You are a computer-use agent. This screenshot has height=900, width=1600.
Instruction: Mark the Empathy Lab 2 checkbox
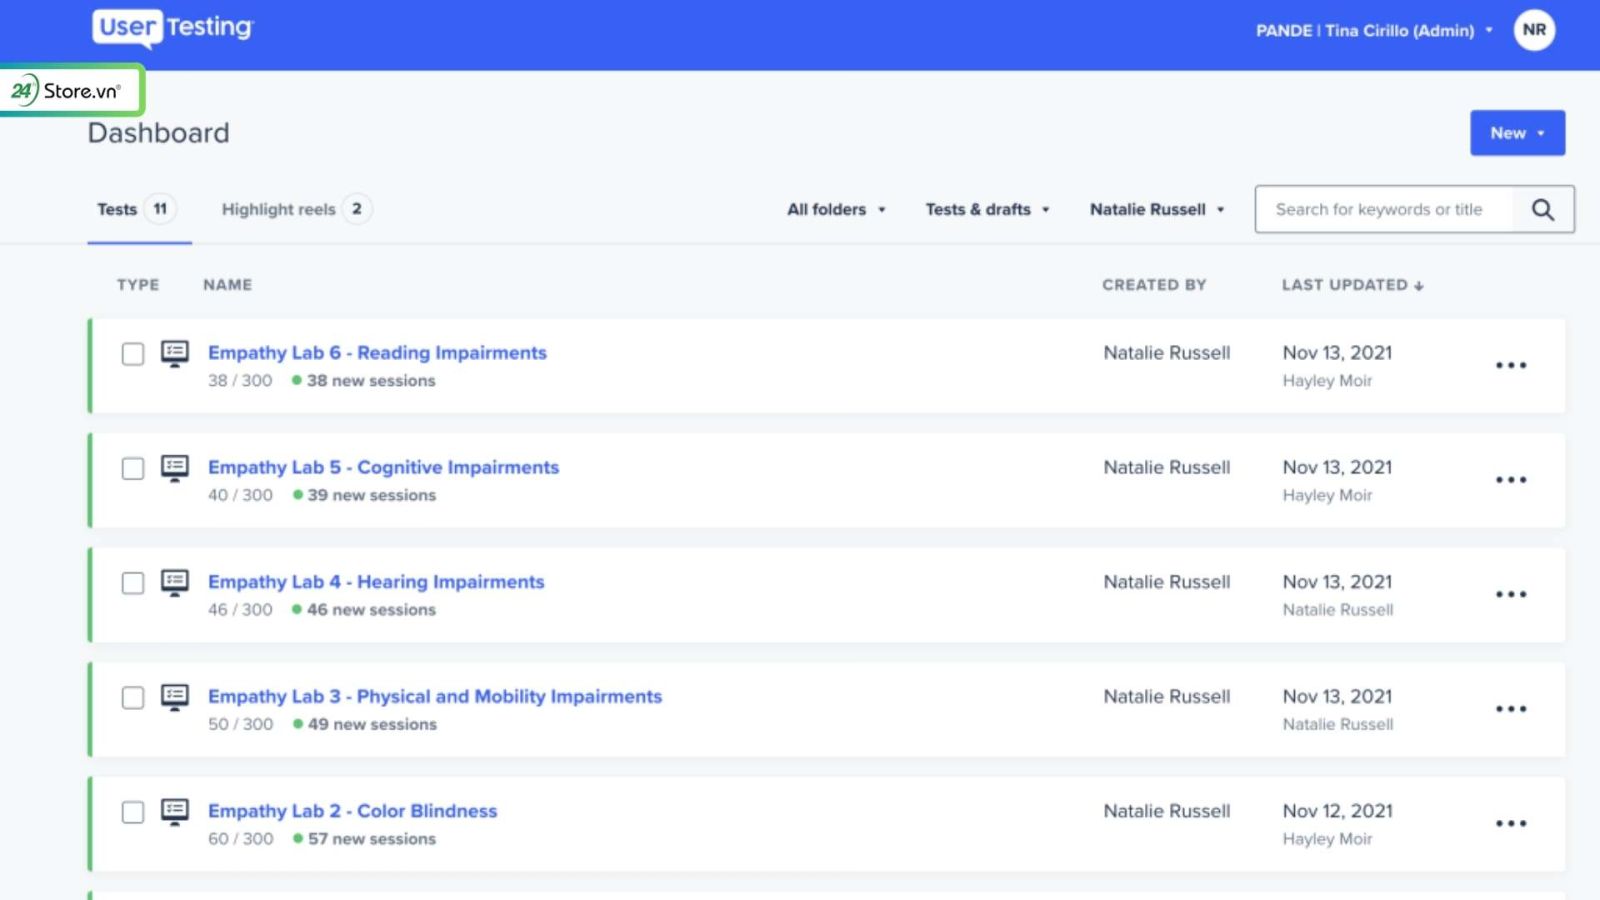tap(133, 812)
